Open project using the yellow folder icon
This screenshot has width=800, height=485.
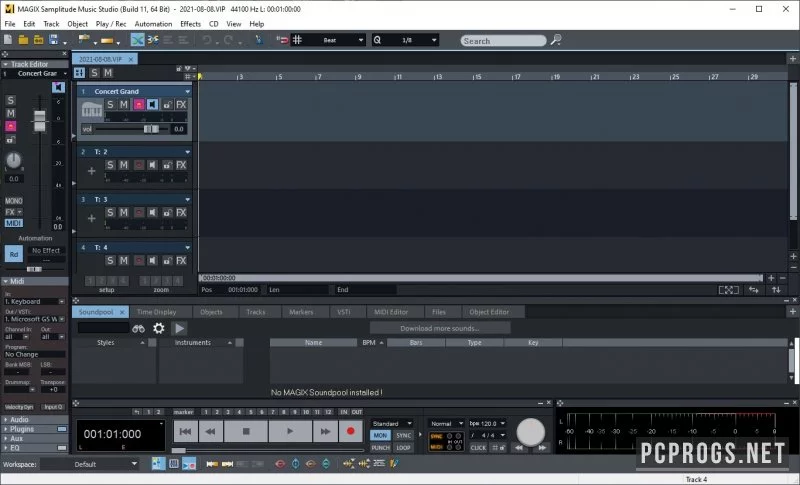[x=23, y=39]
